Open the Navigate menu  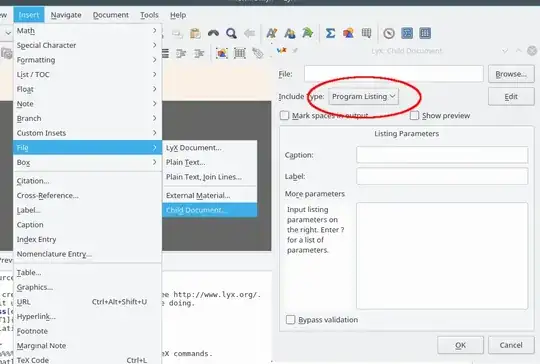coord(66,15)
